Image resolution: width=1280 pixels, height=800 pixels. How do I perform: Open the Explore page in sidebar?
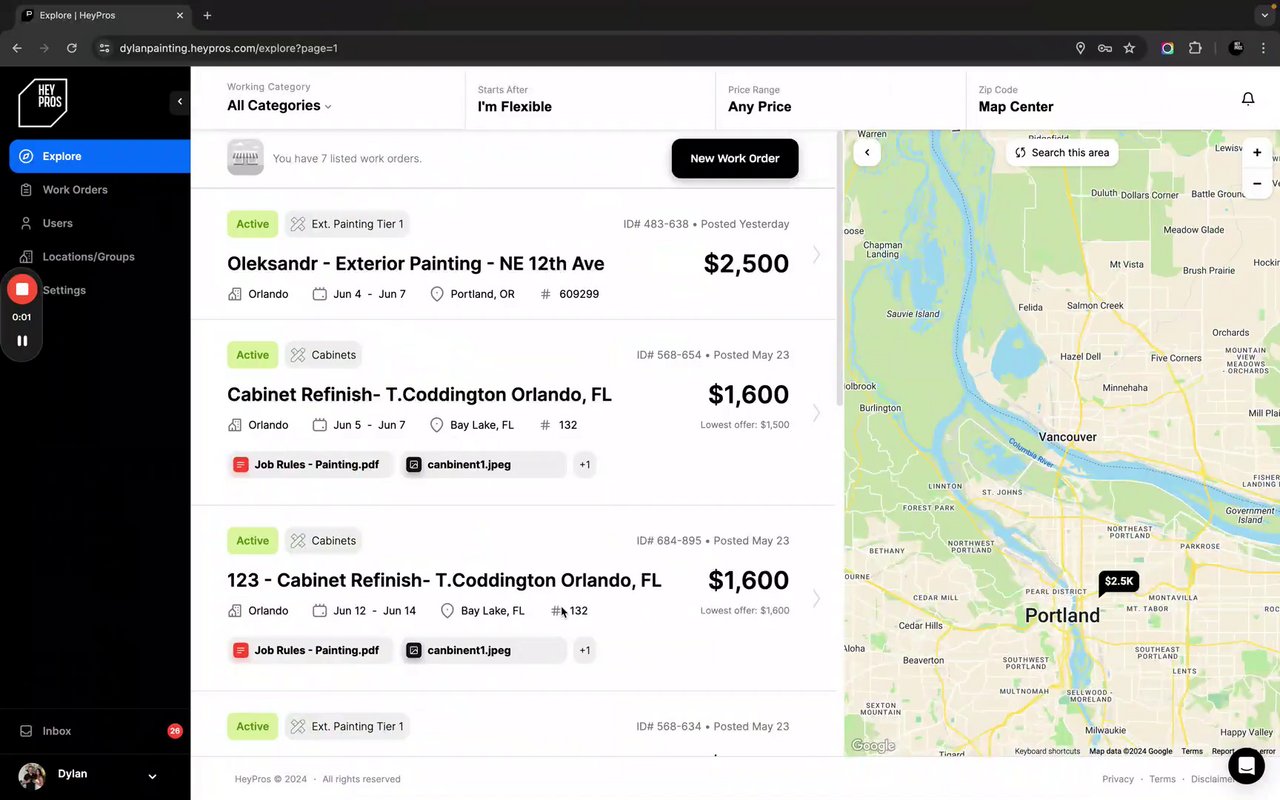click(100, 156)
